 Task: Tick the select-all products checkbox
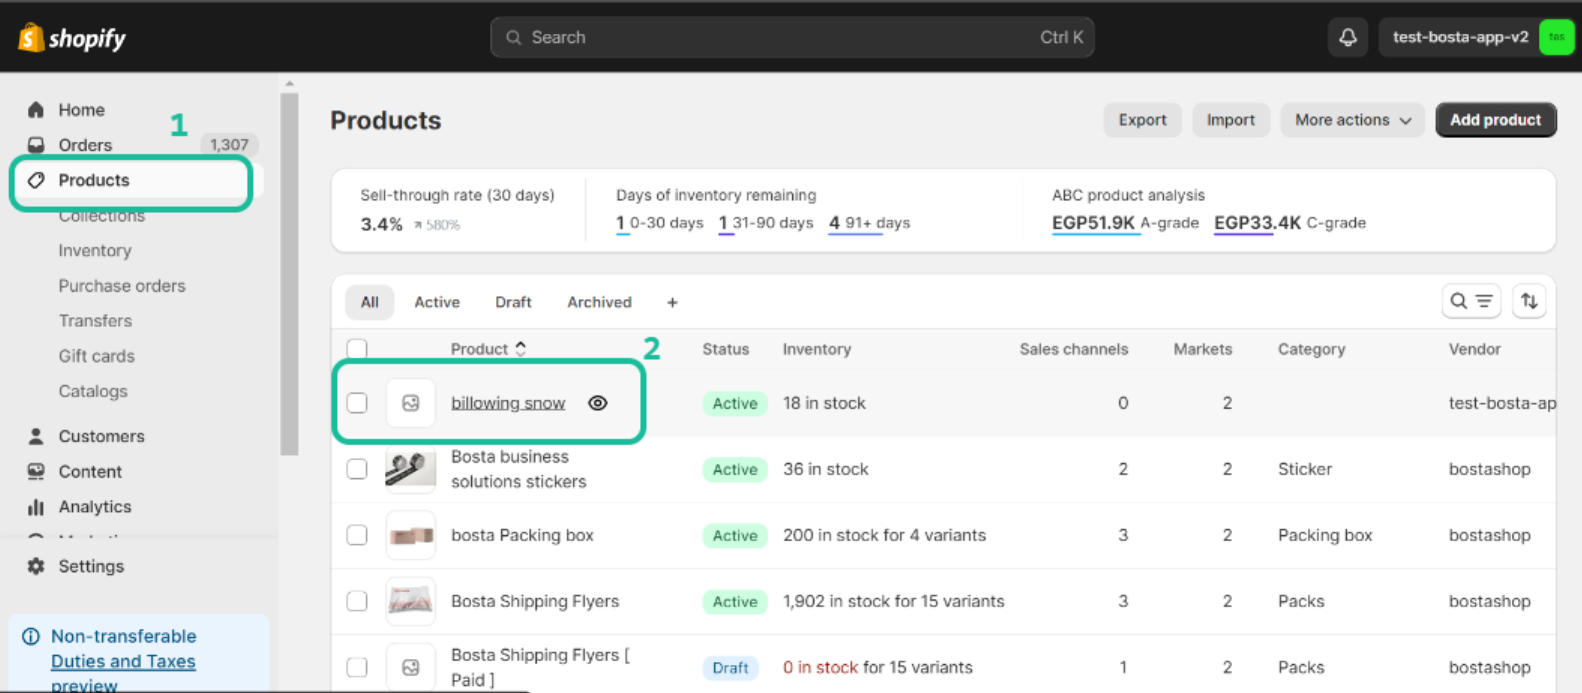coord(357,349)
